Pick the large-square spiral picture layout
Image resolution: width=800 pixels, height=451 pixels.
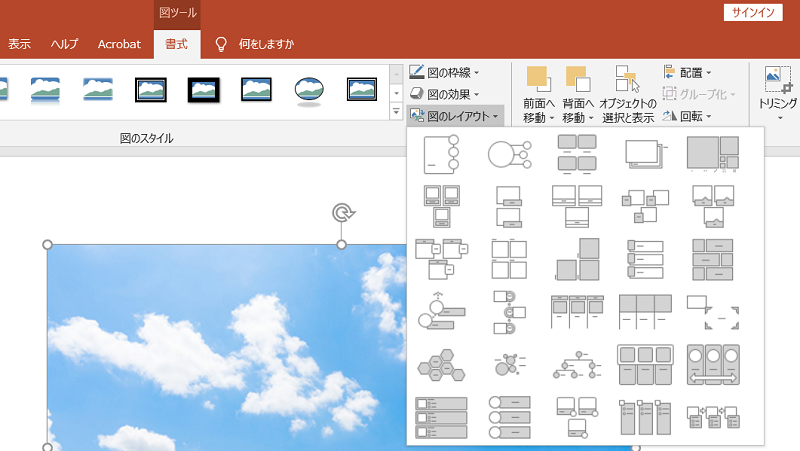(713, 154)
